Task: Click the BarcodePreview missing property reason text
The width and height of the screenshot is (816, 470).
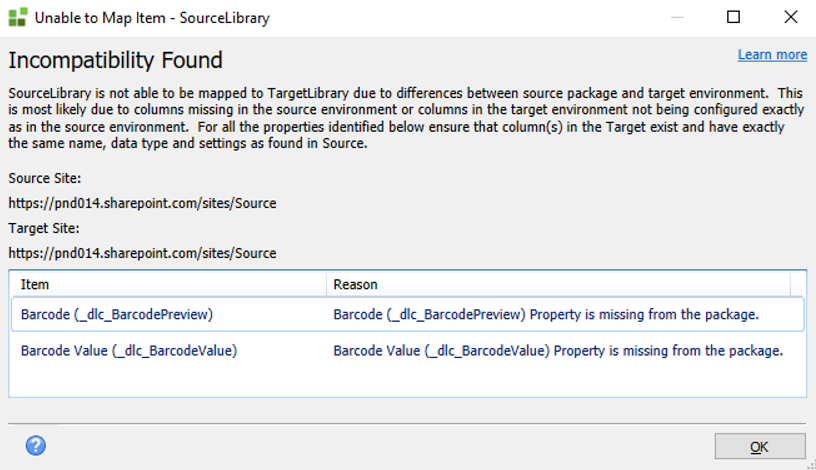Action: [x=546, y=315]
